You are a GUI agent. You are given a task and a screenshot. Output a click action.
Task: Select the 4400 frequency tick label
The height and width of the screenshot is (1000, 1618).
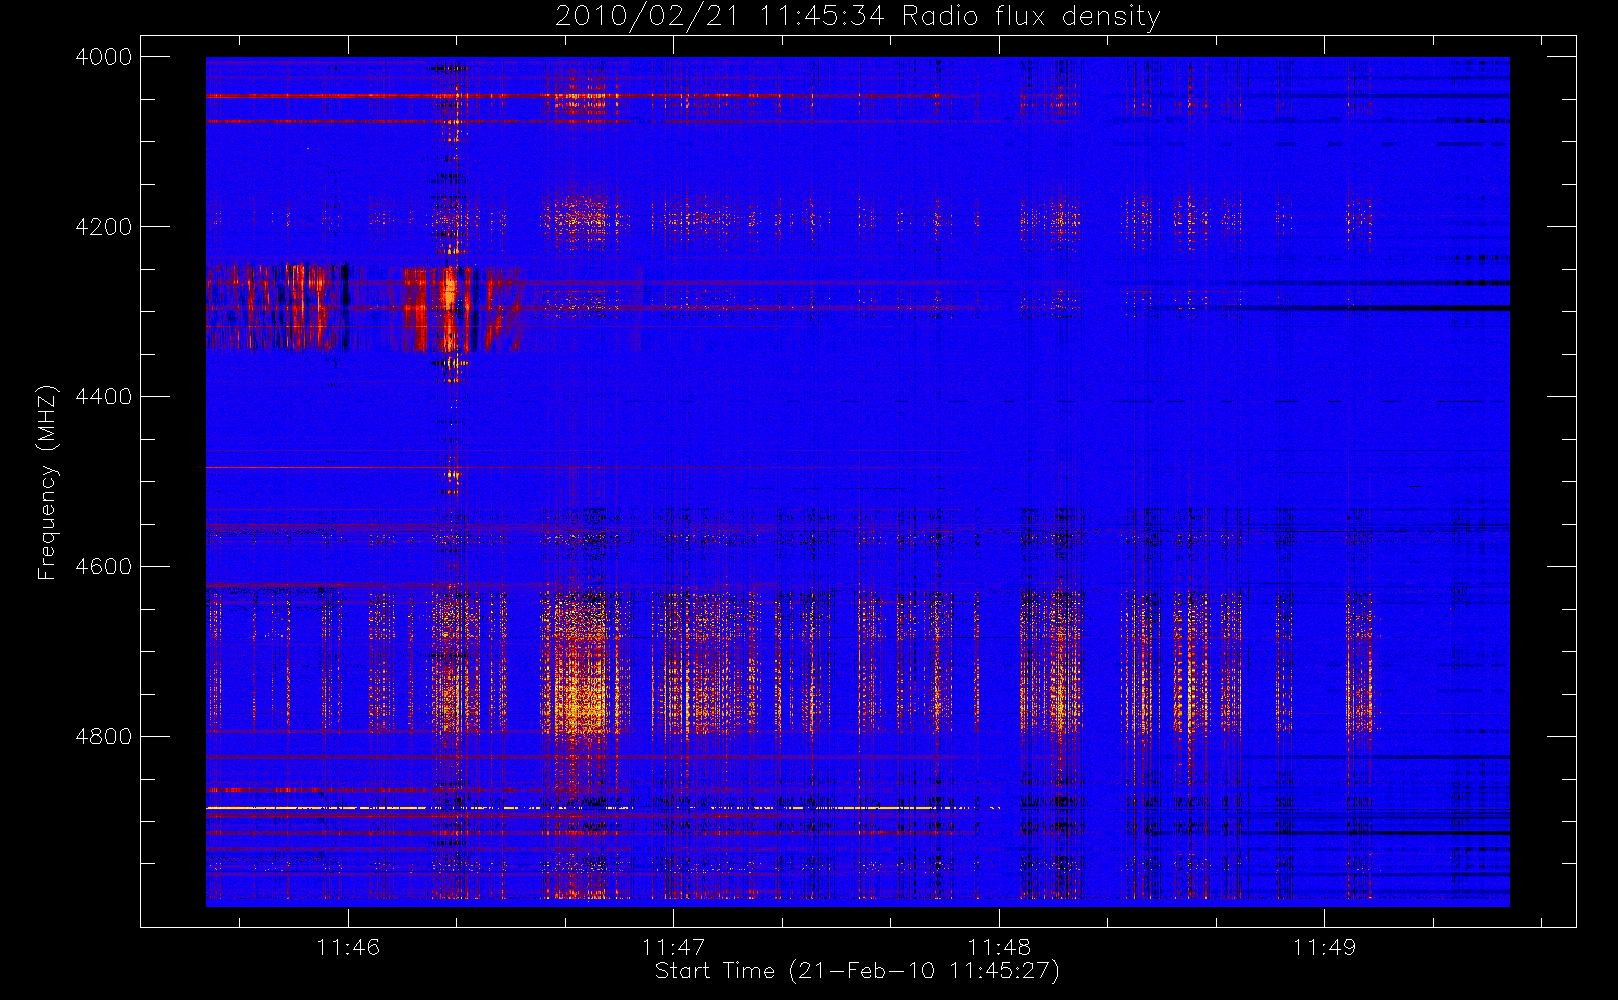[104, 397]
